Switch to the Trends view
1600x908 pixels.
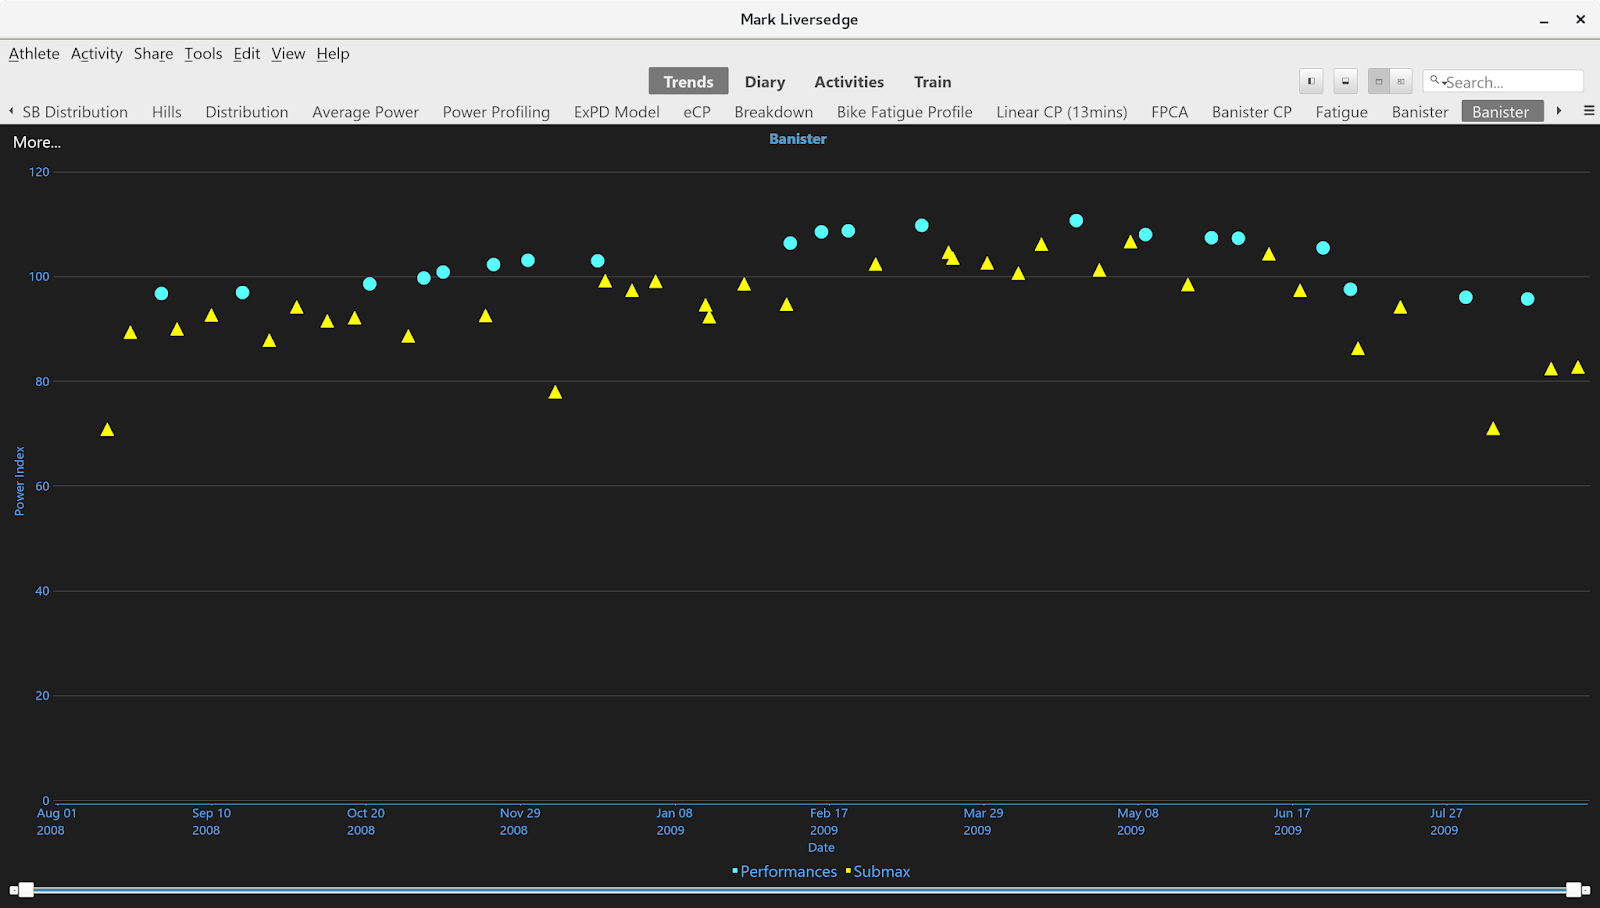pos(689,82)
